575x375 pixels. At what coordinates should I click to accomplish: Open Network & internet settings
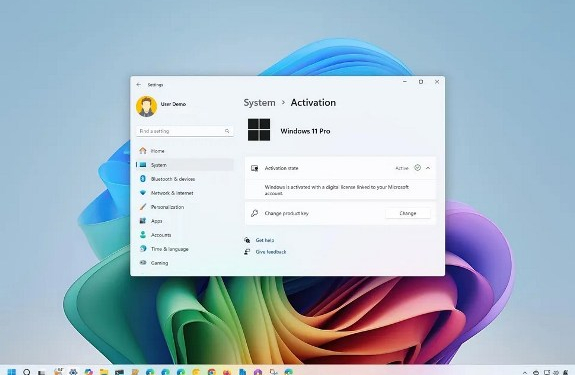(x=185, y=193)
